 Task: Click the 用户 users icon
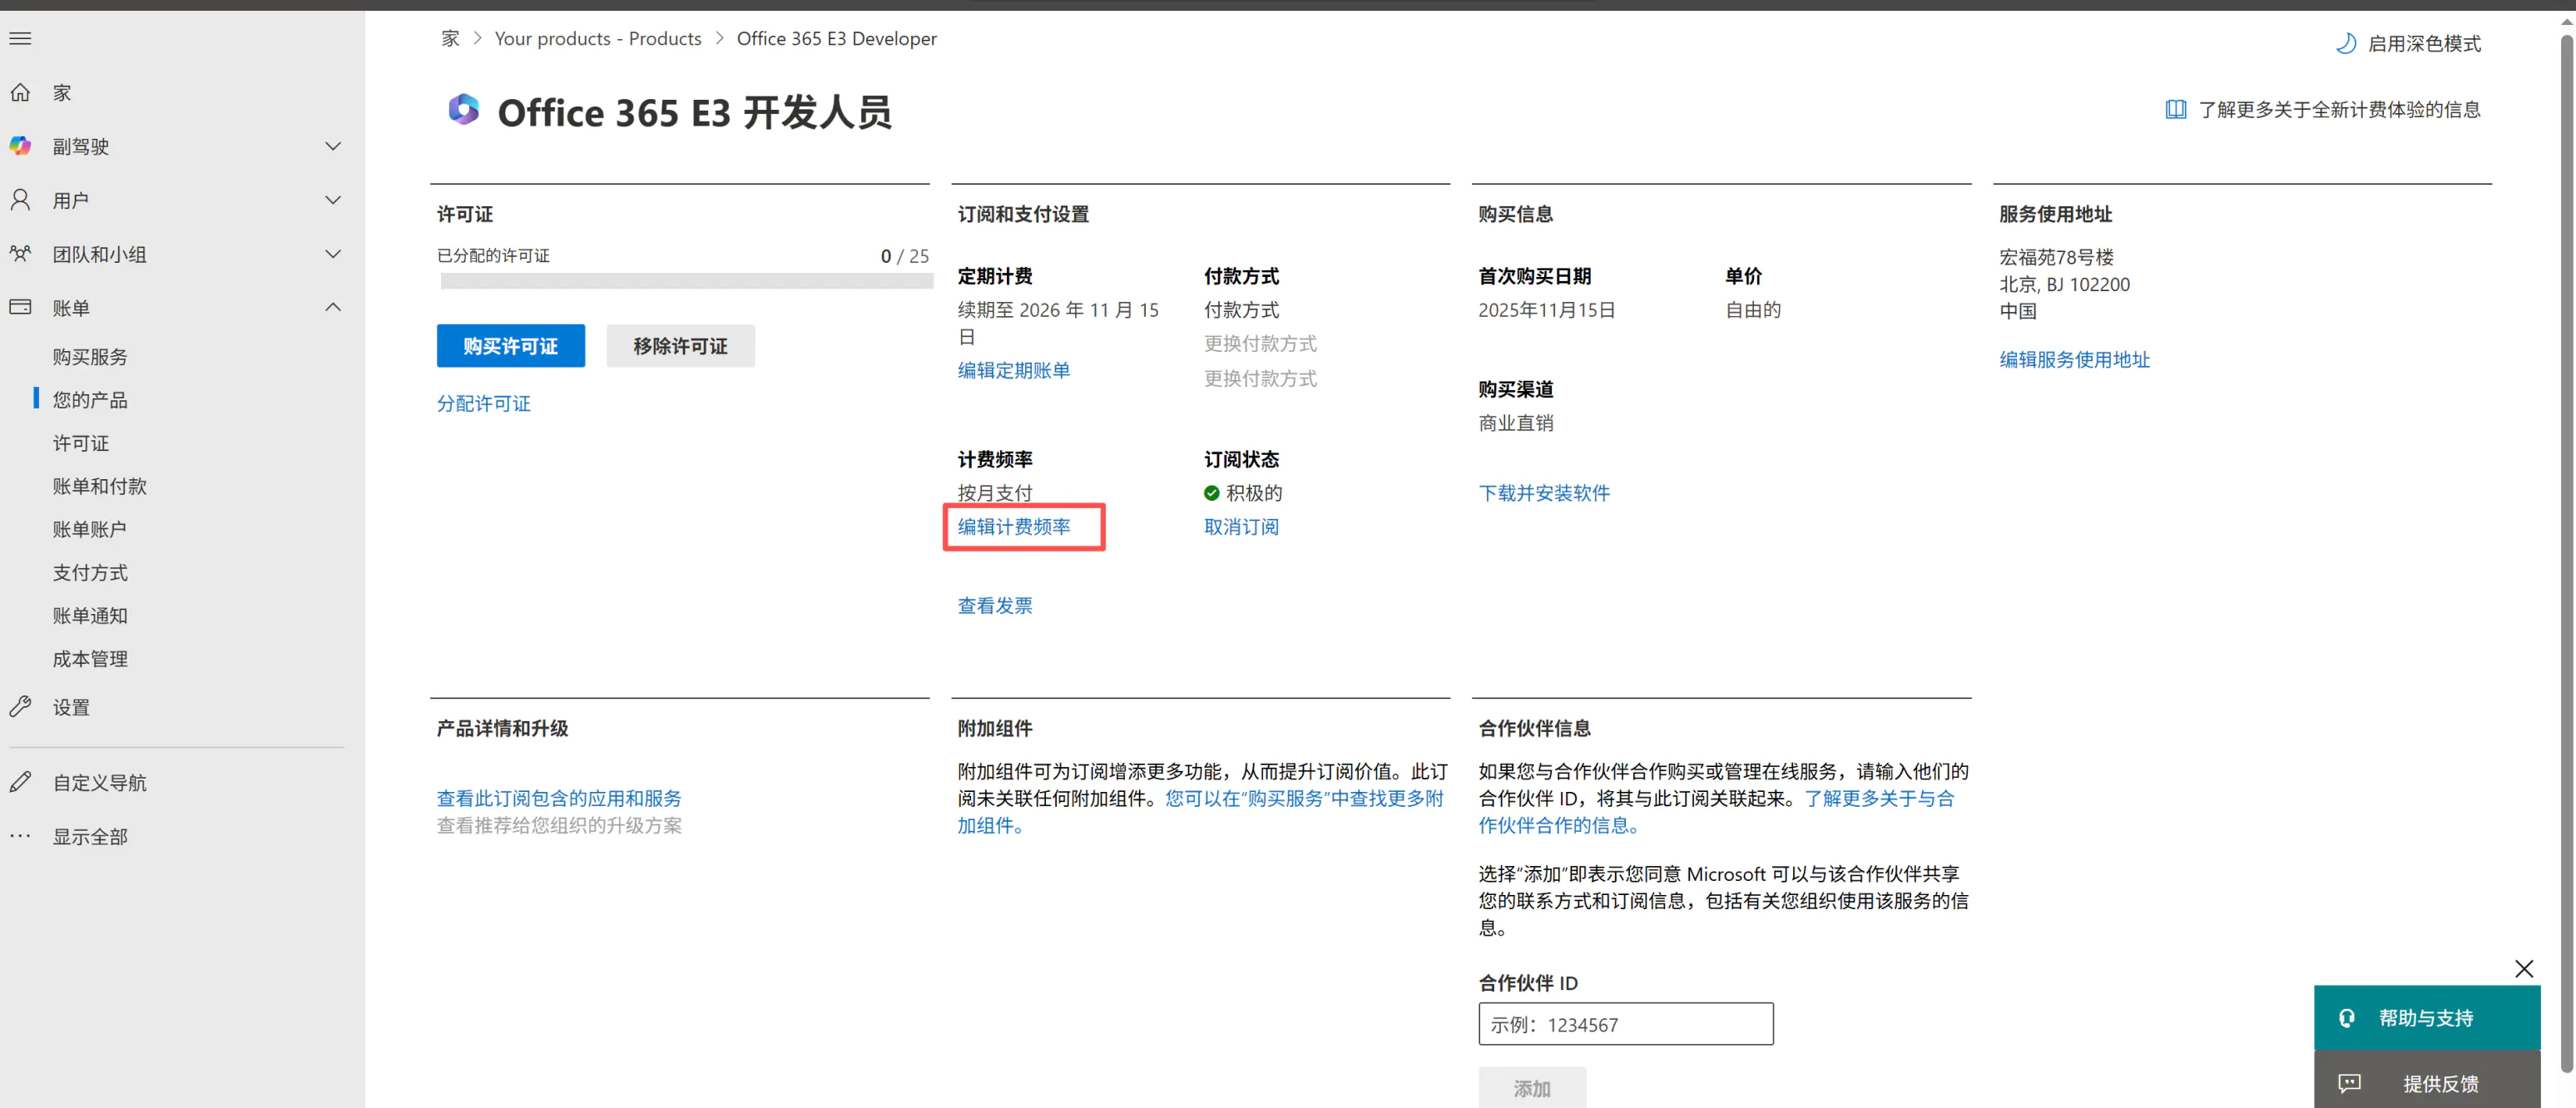point(20,200)
